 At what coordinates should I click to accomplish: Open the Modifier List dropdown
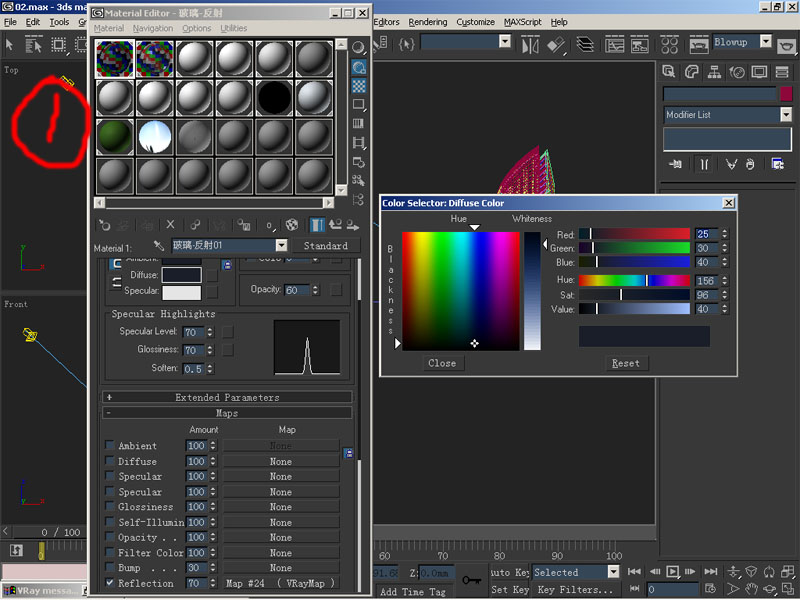click(x=785, y=115)
